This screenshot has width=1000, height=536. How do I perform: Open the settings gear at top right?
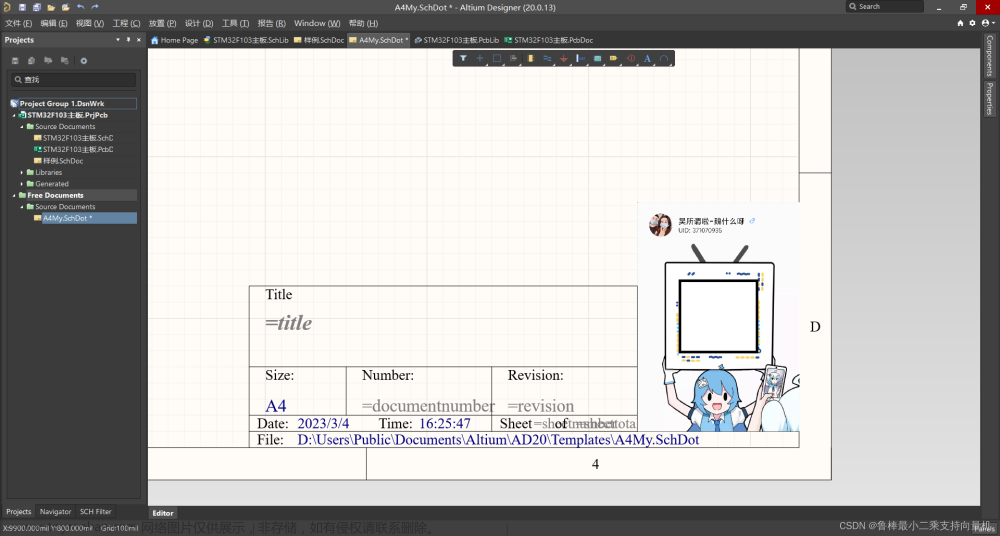(x=973, y=23)
